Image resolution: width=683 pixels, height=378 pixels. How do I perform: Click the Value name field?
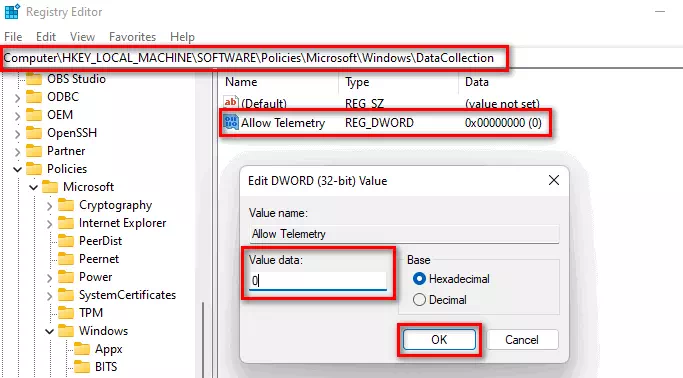(404, 234)
